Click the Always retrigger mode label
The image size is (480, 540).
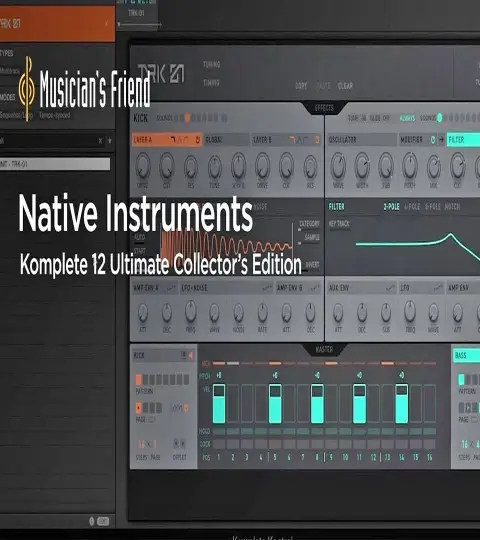tap(407, 118)
